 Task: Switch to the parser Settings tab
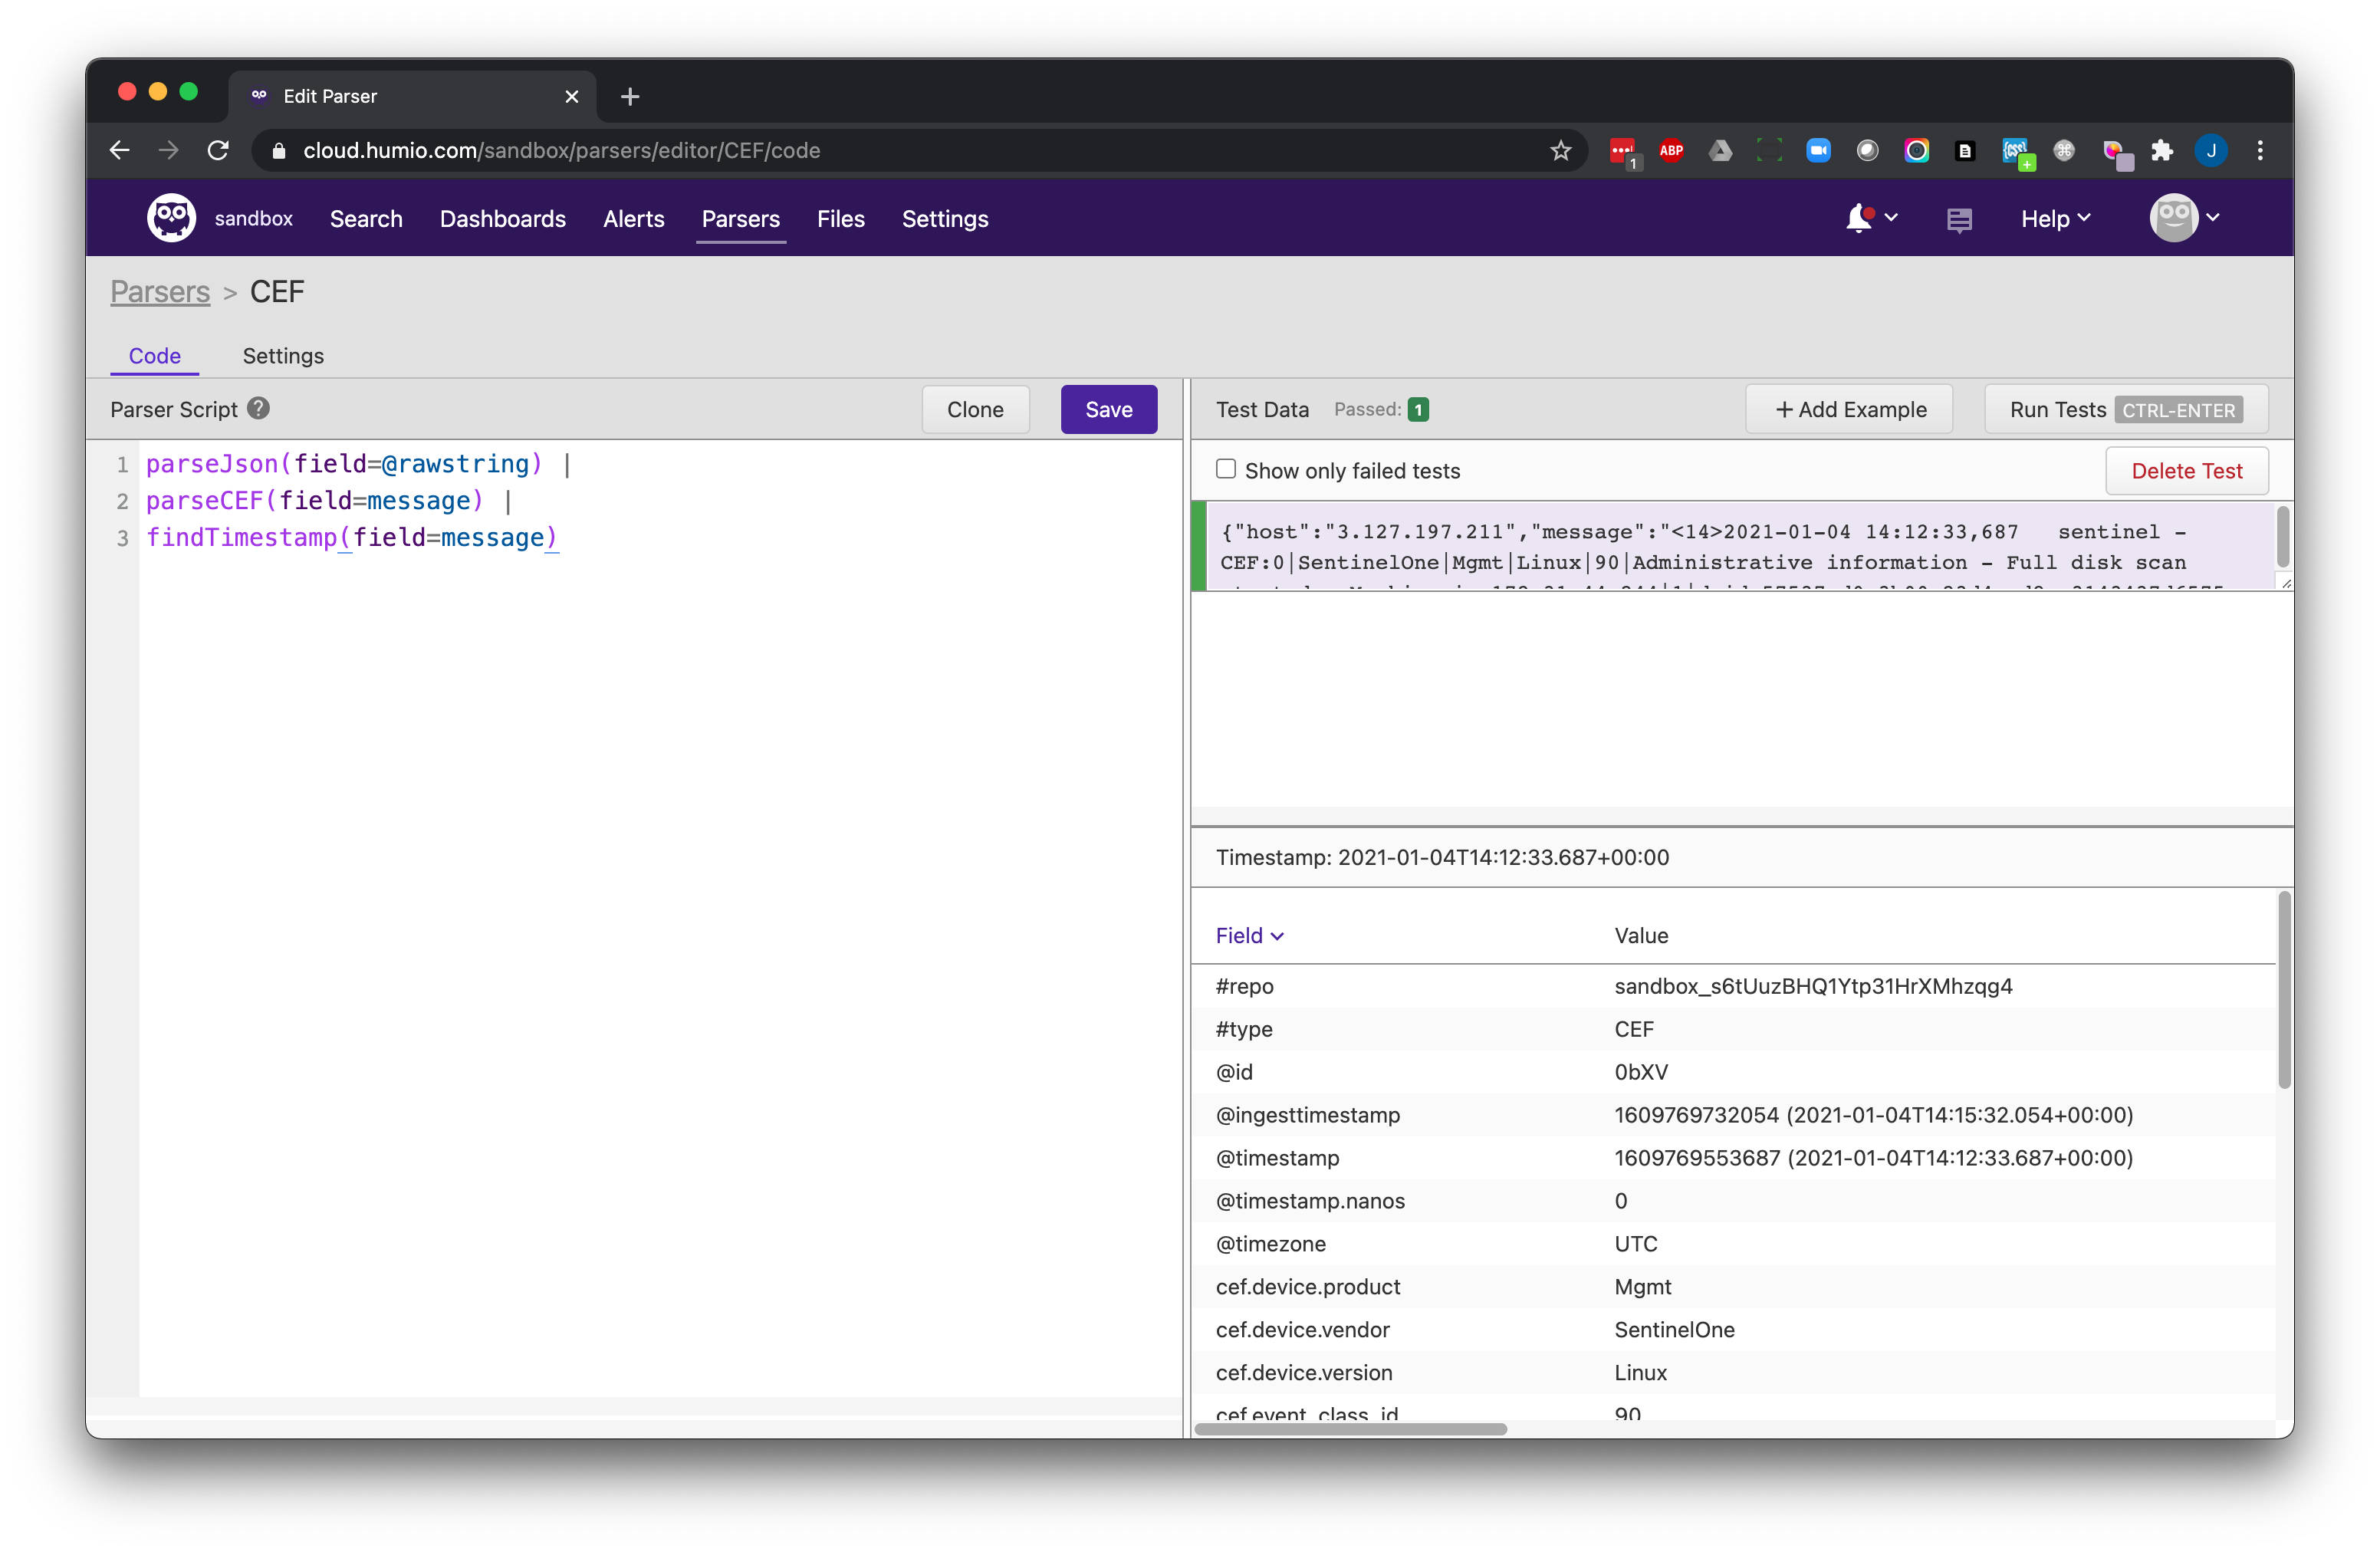pos(283,356)
